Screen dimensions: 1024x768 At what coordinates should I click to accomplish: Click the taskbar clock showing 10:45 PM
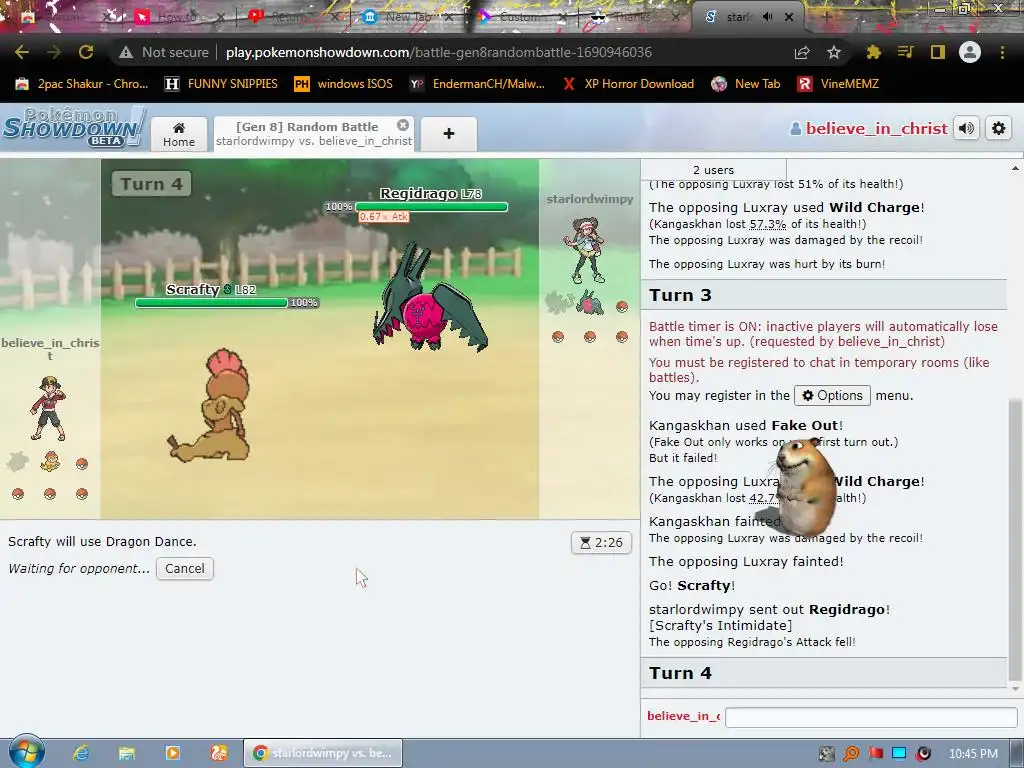973,754
